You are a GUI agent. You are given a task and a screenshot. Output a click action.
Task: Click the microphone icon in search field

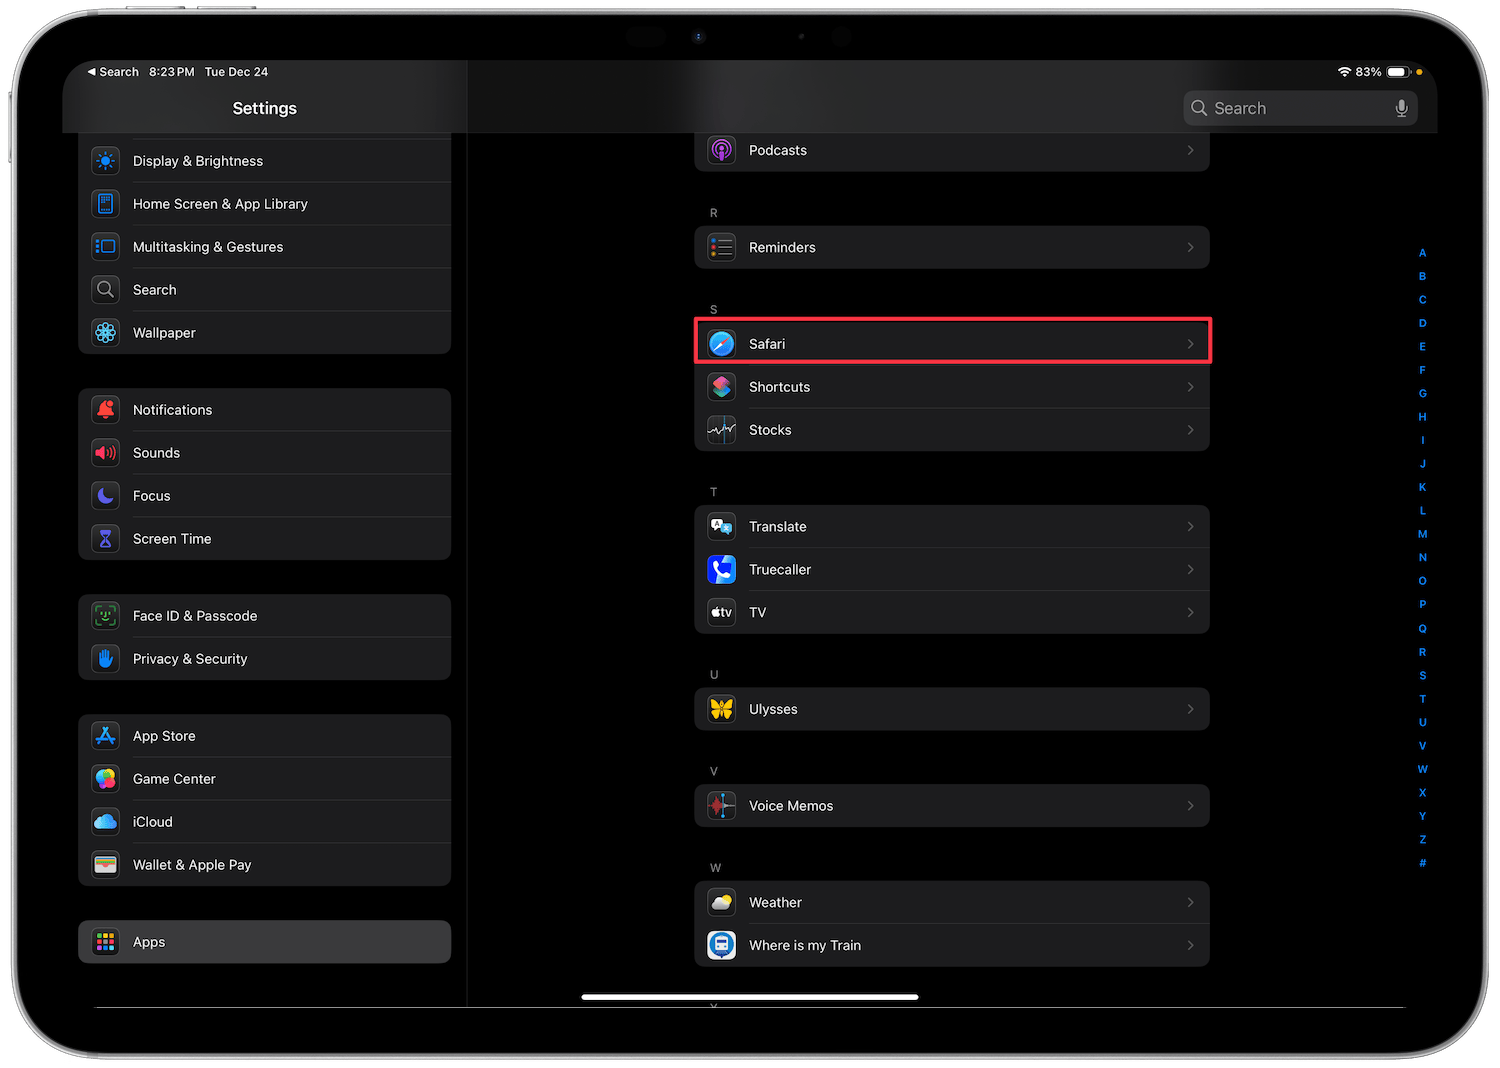(x=1401, y=109)
